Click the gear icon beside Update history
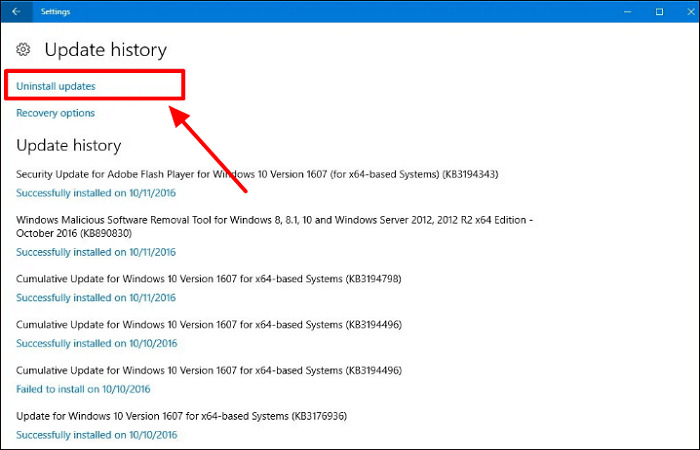The image size is (700, 450). click(23, 49)
